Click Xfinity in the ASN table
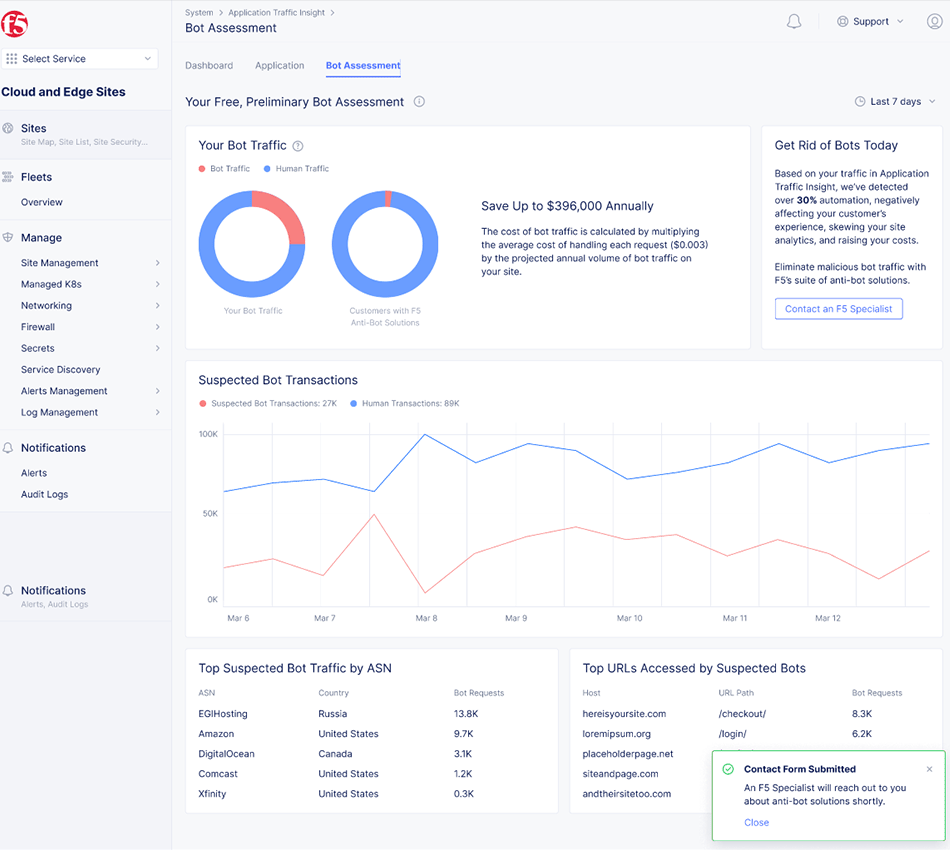The height and width of the screenshot is (850, 950). (x=212, y=794)
